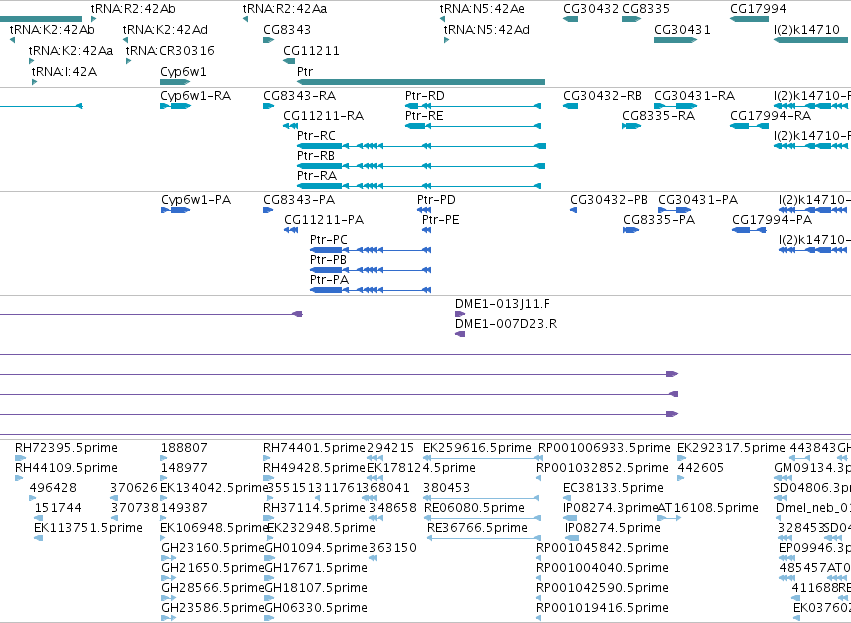
Task: Select the CG30431-PA protein label
Action: (x=698, y=200)
